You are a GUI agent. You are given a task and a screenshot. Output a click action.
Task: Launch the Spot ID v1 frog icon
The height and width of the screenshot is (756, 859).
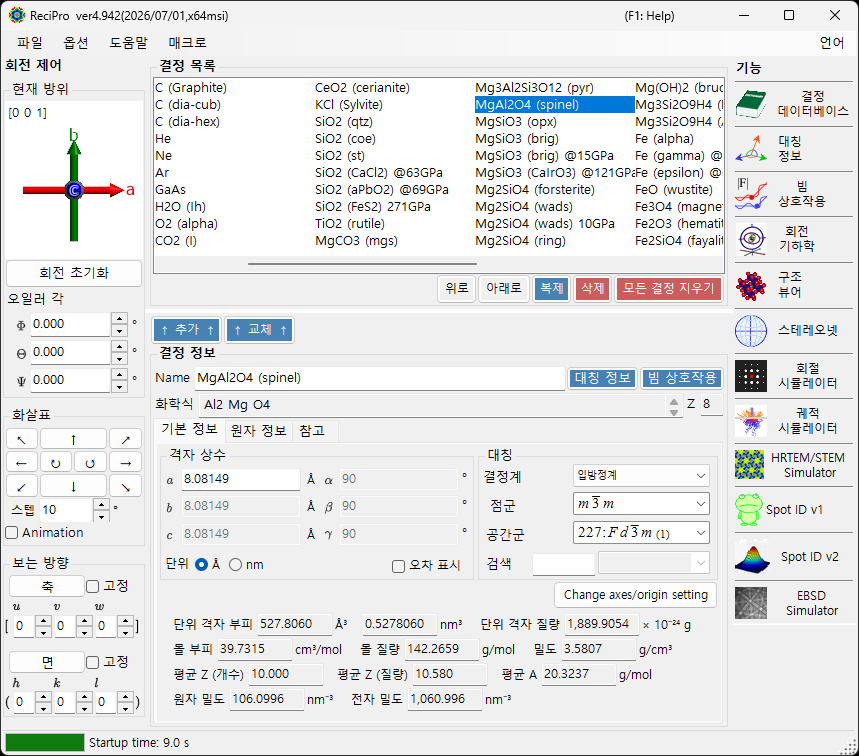(748, 509)
